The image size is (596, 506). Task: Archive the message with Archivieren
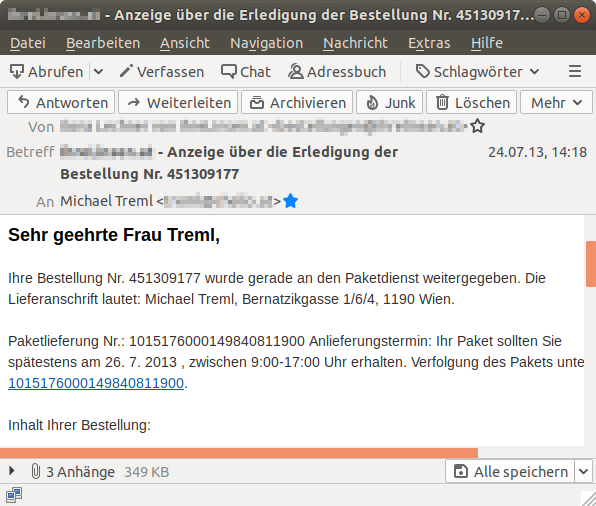pyautogui.click(x=297, y=102)
